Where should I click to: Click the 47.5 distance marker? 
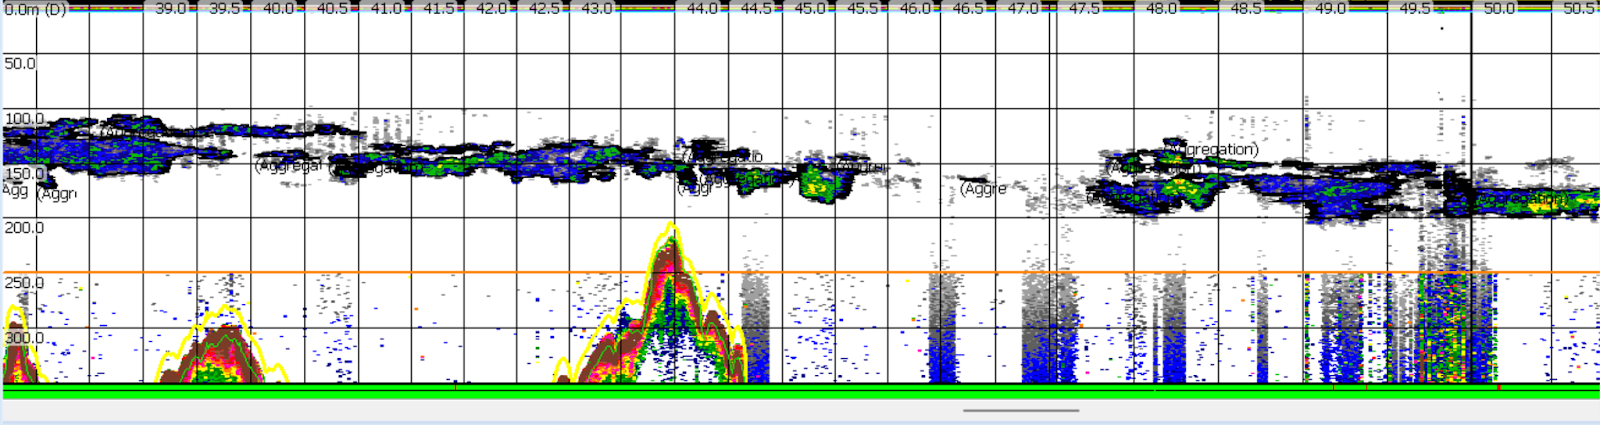(1084, 8)
